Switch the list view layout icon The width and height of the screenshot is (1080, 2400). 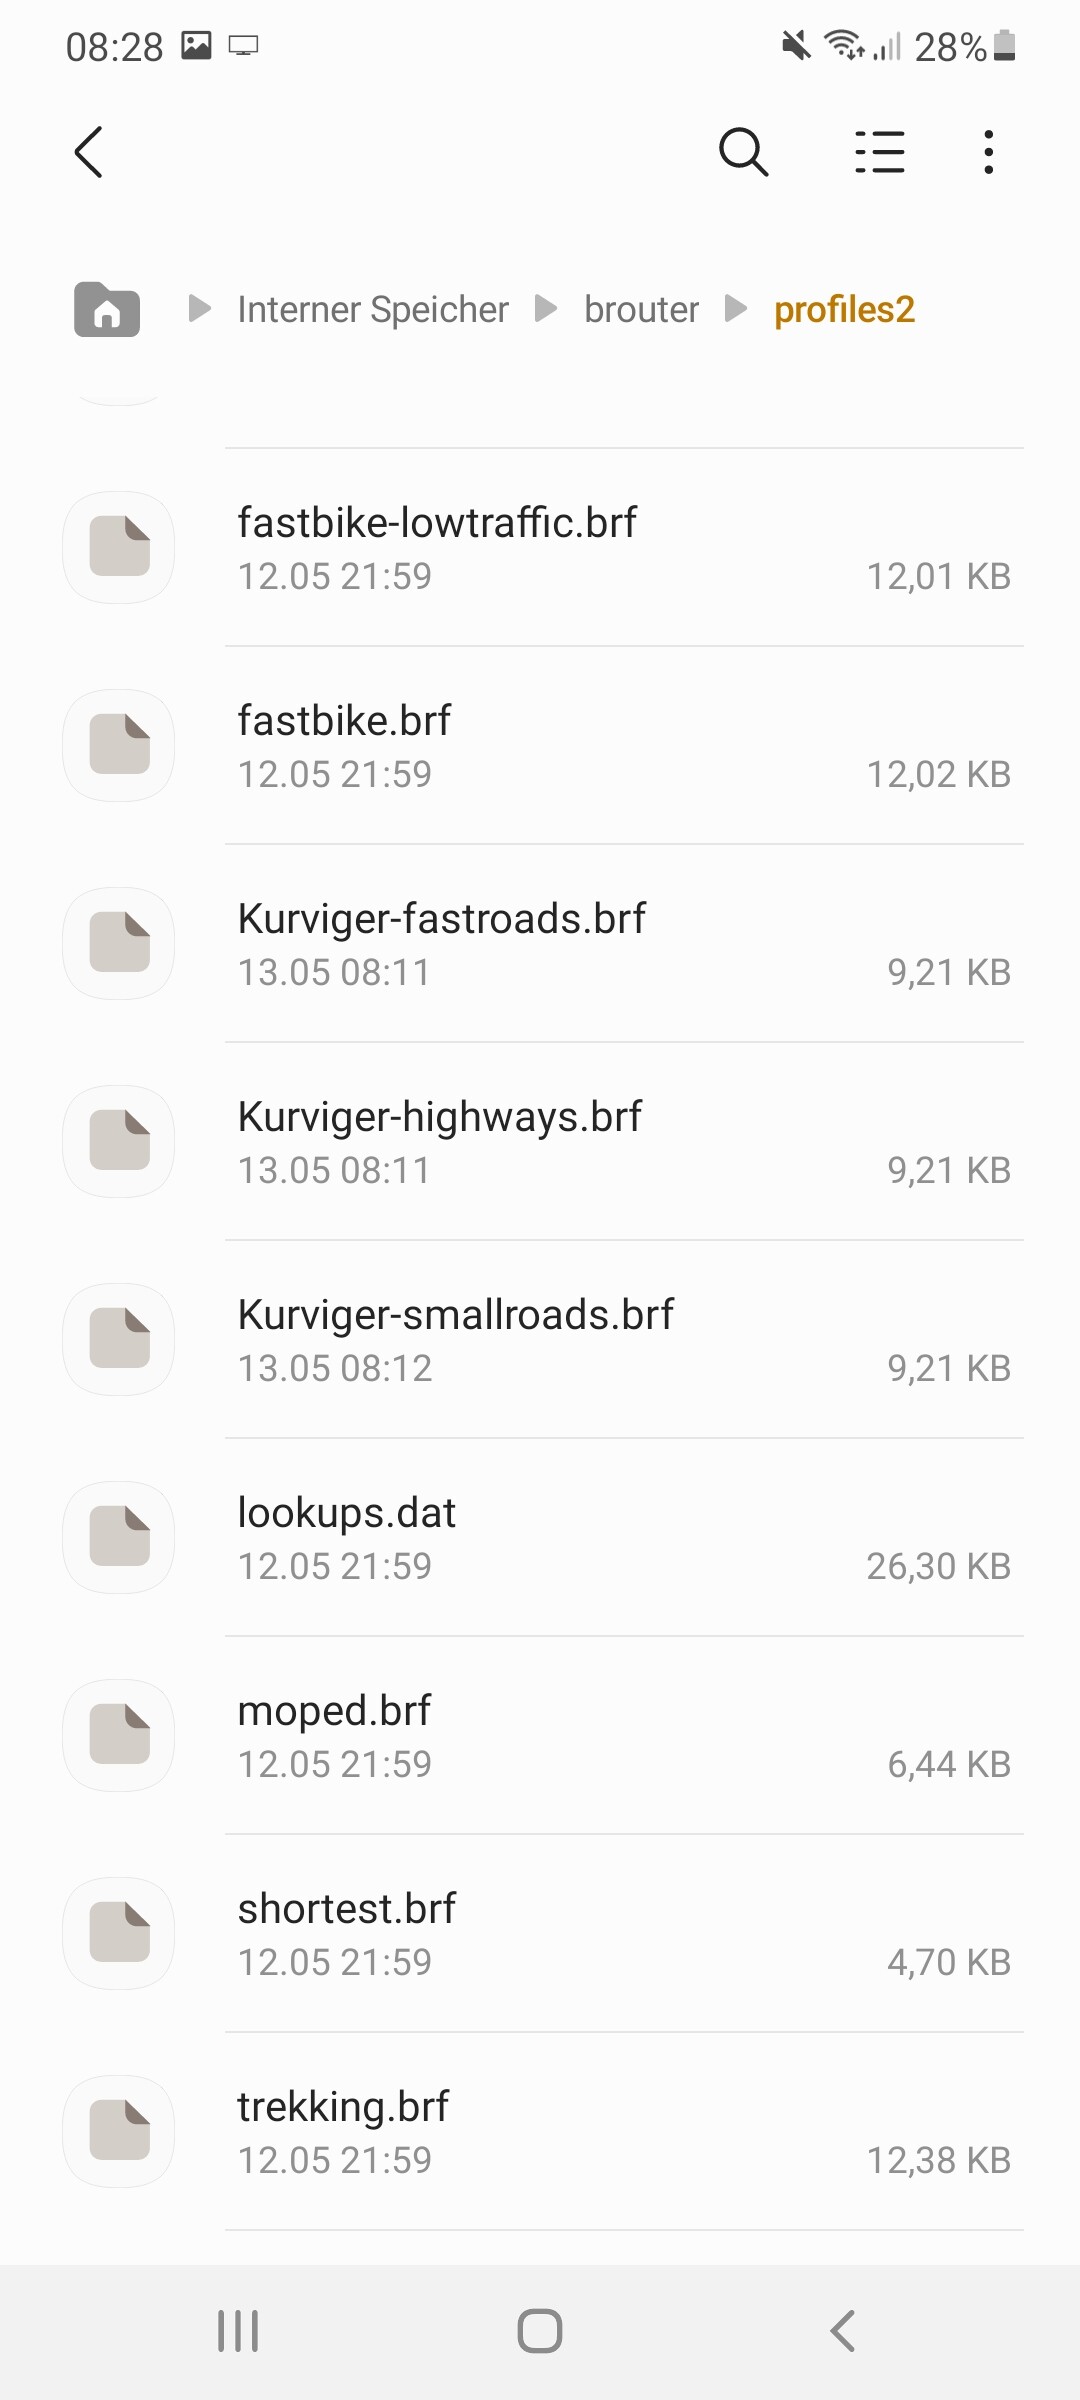pos(880,152)
